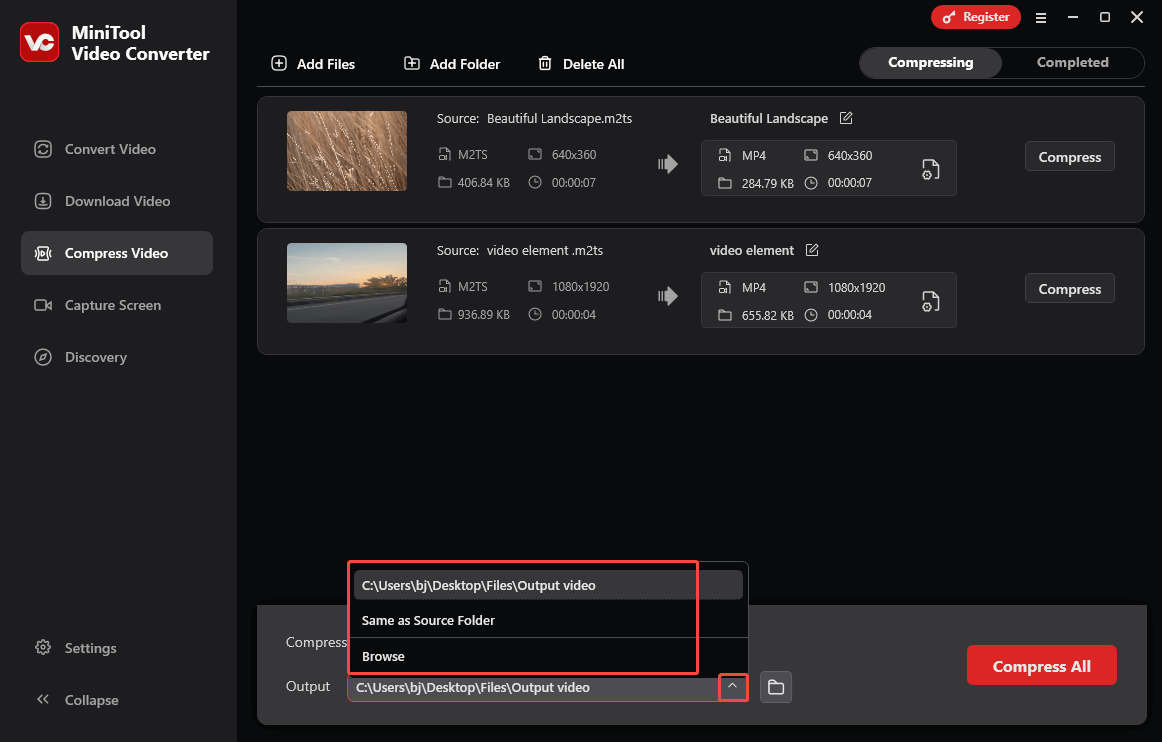Click the Download Video sidebar icon

43,201
